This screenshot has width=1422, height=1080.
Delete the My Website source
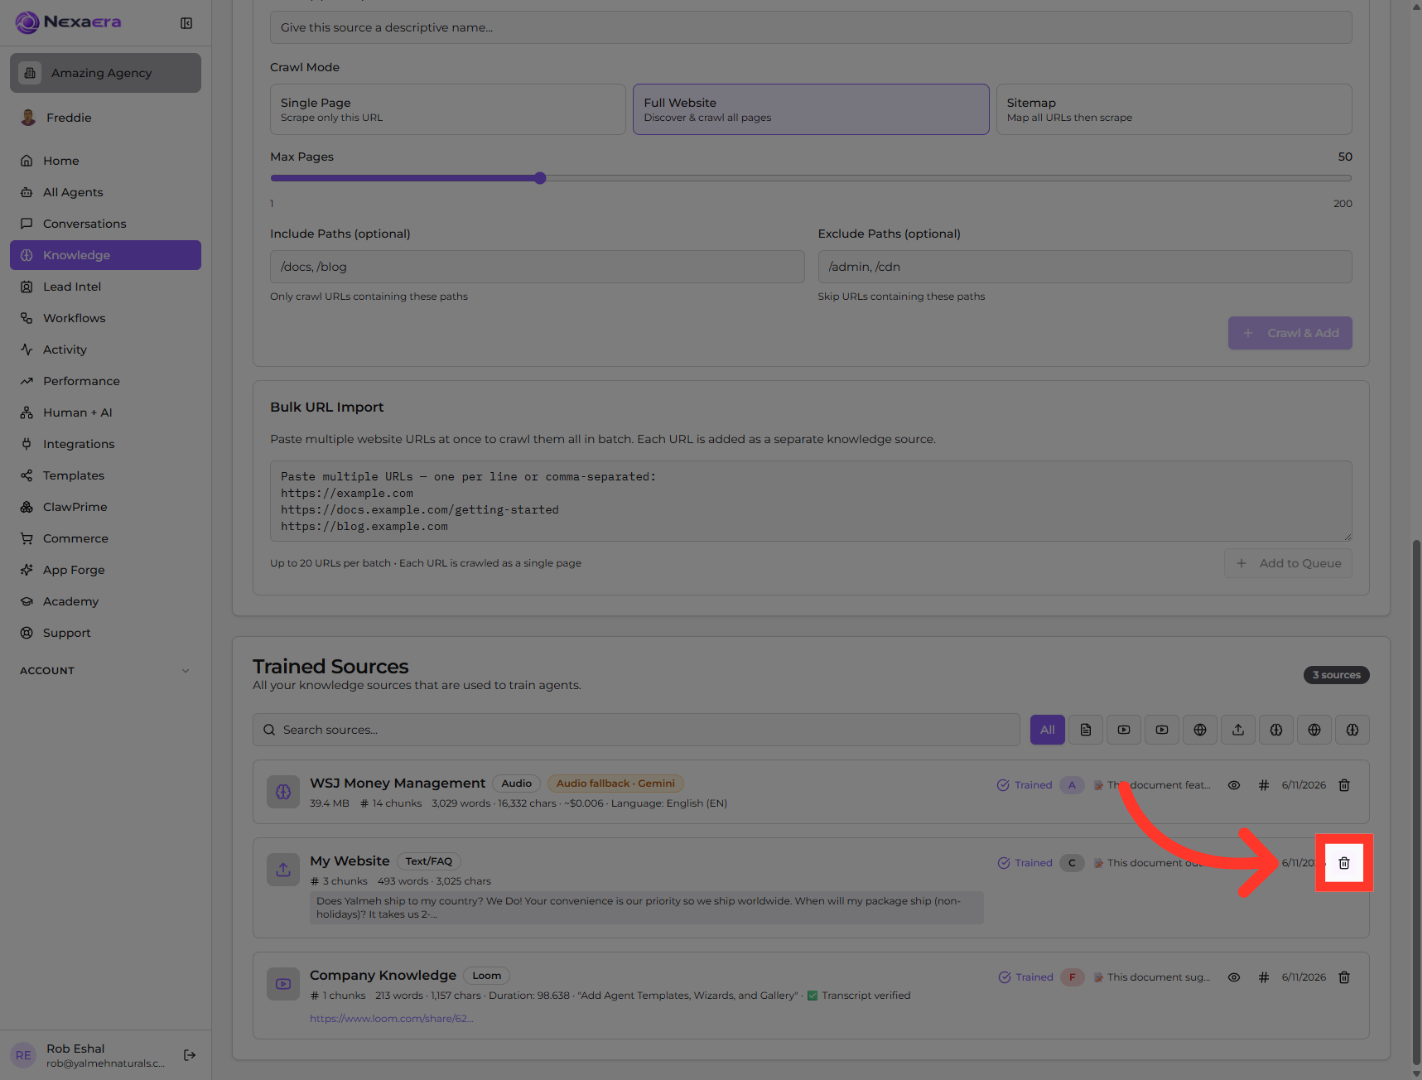pos(1344,863)
